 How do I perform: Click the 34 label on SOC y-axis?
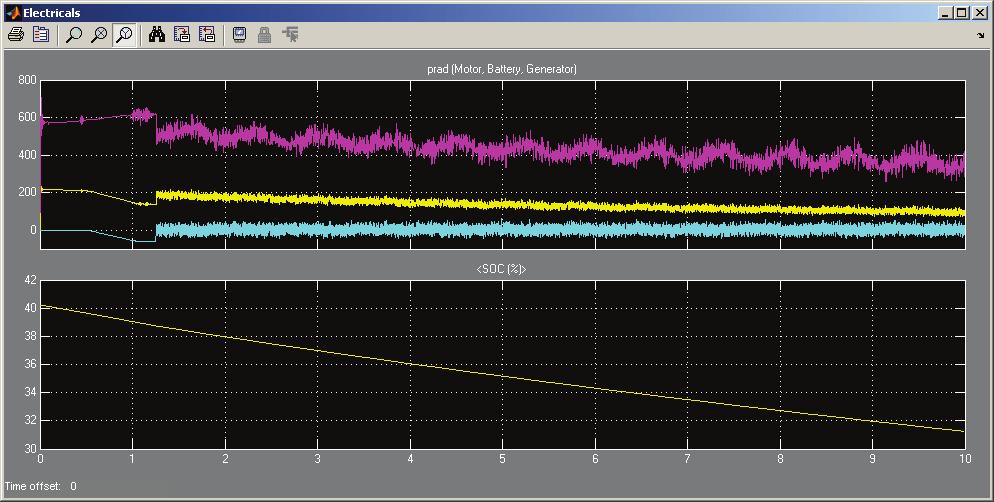coord(30,393)
